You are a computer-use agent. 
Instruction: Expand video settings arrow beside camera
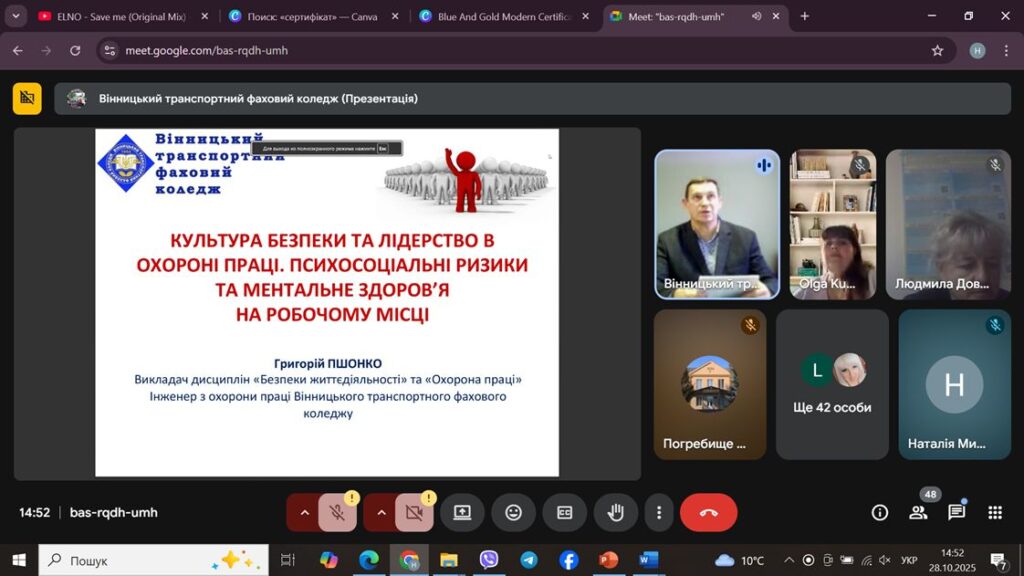[x=380, y=513]
